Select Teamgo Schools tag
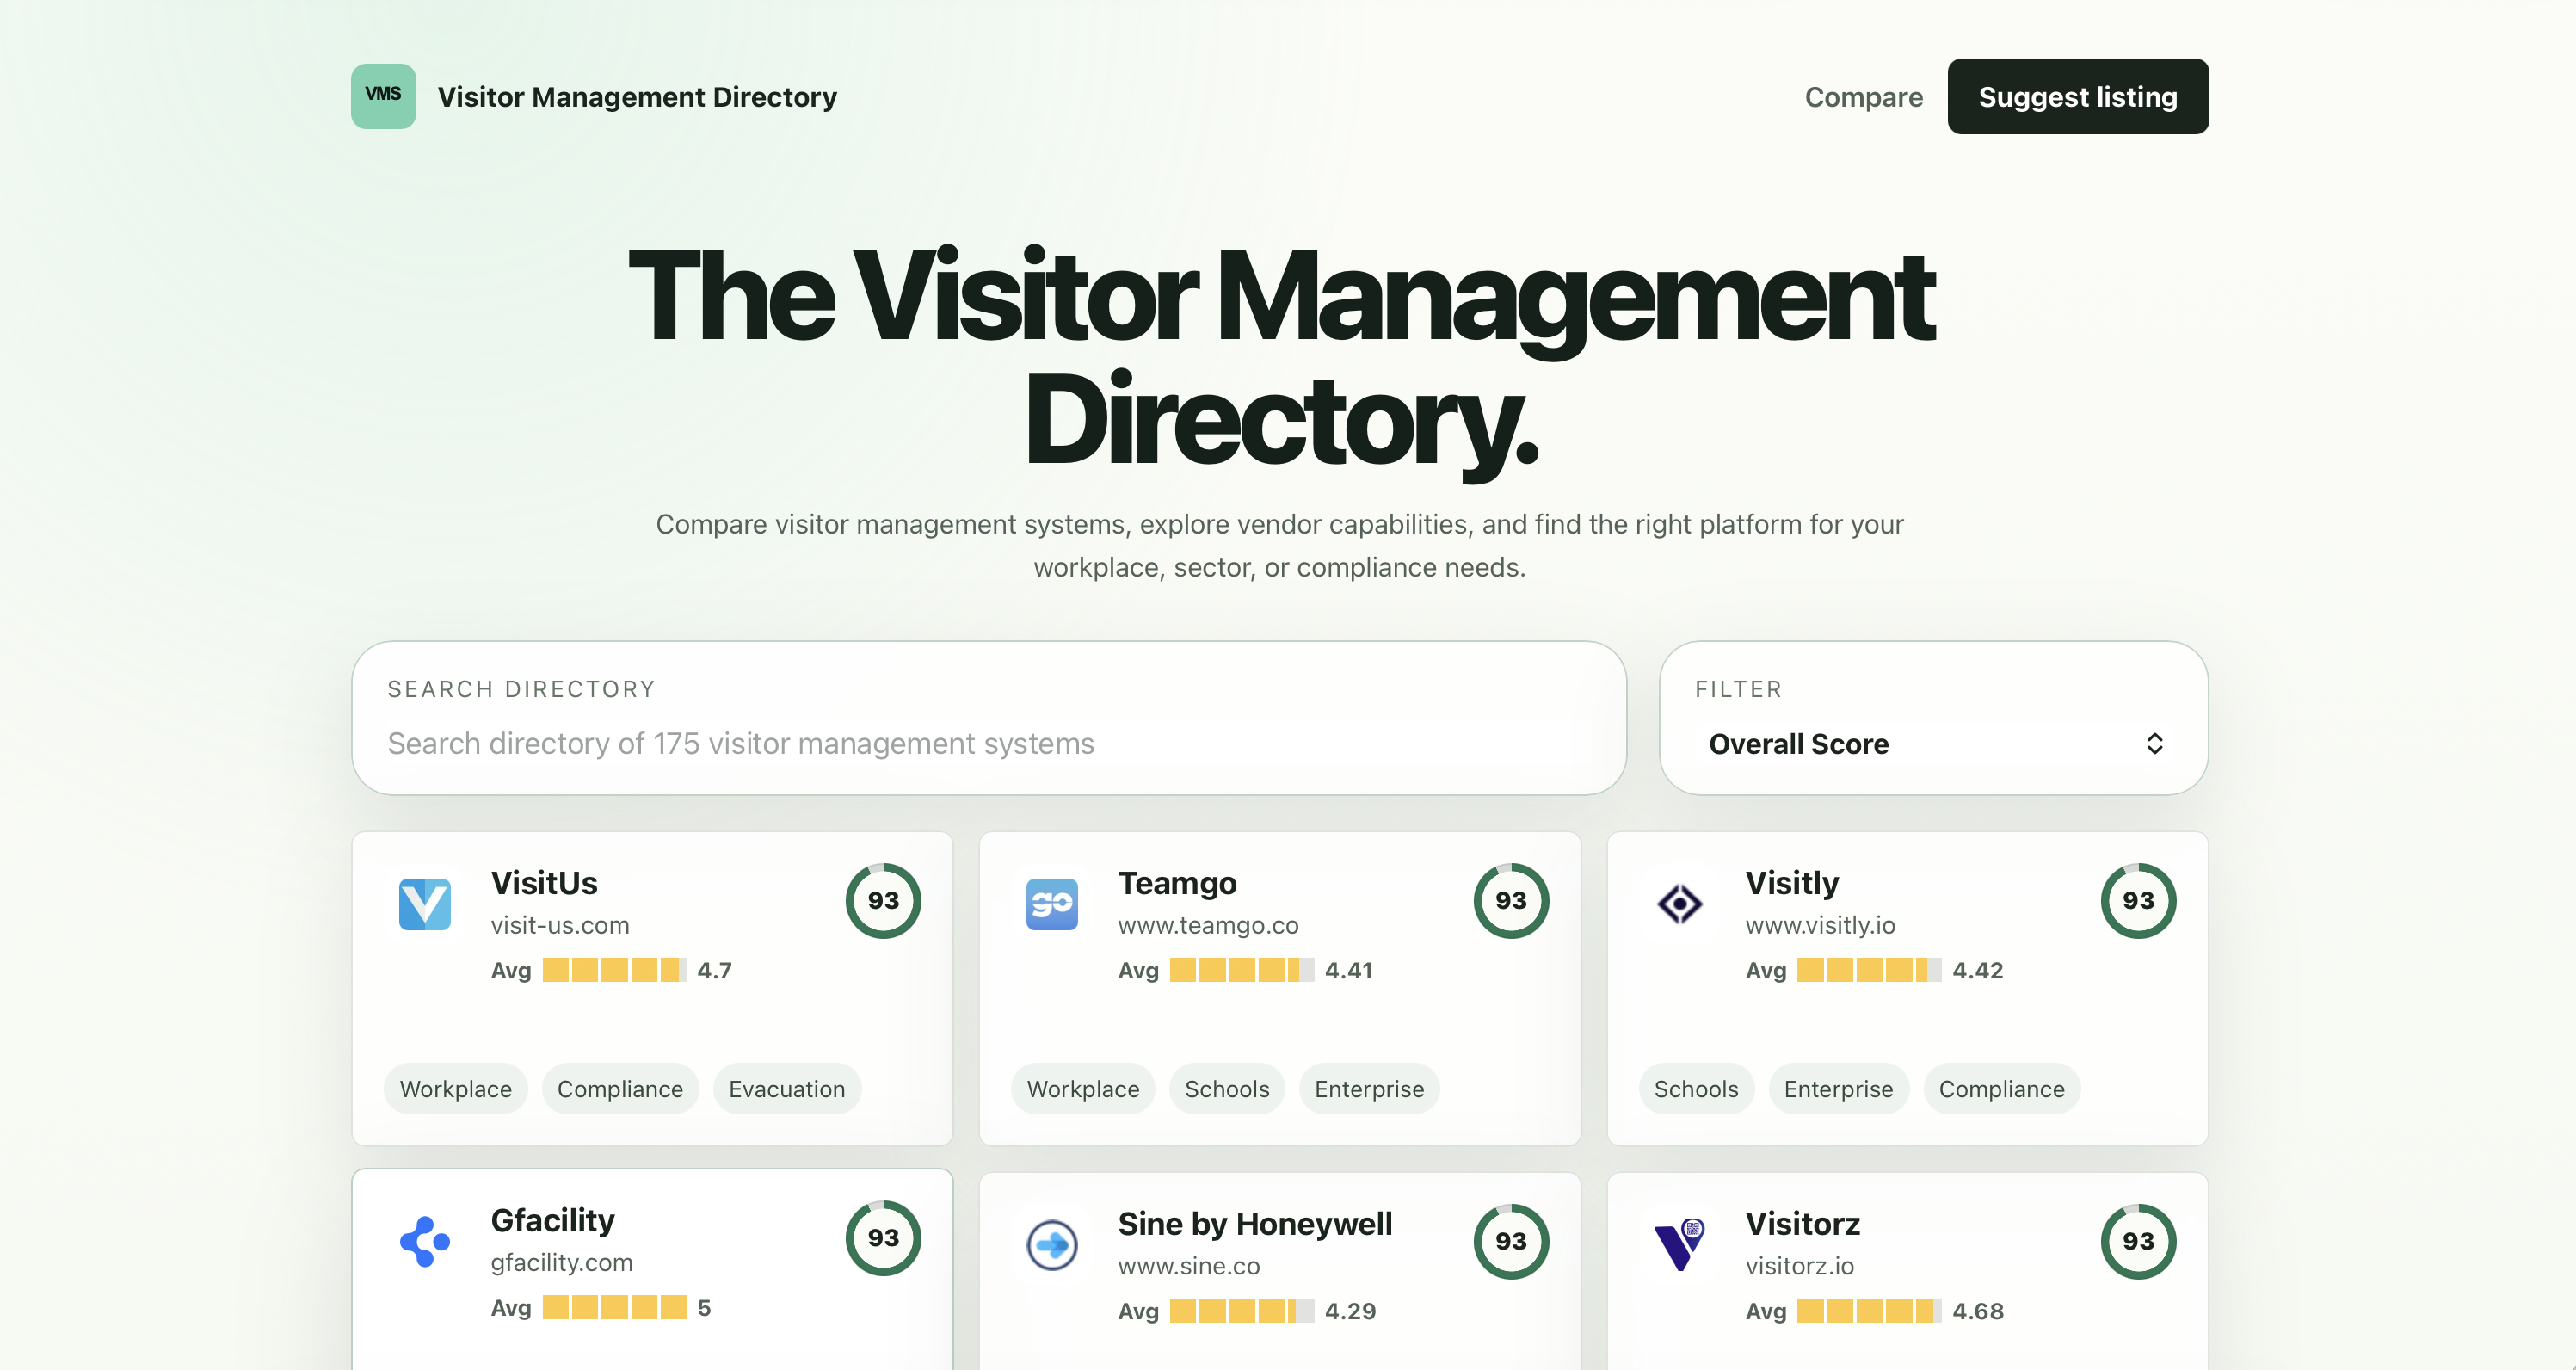 [x=1227, y=1089]
